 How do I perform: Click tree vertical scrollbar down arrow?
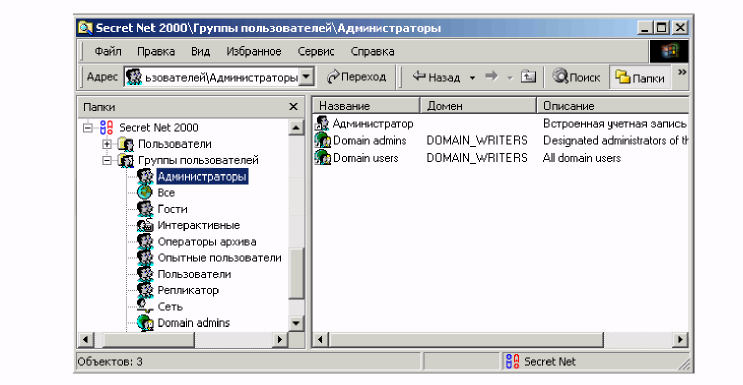[x=296, y=324]
